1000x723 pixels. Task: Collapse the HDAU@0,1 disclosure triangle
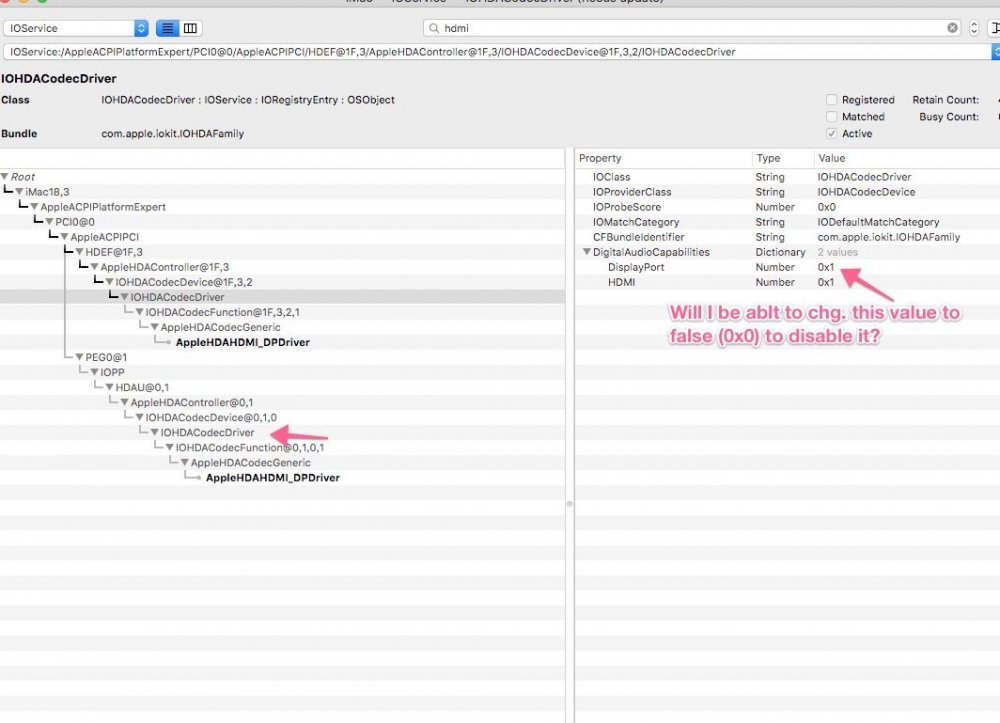pyautogui.click(x=110, y=387)
